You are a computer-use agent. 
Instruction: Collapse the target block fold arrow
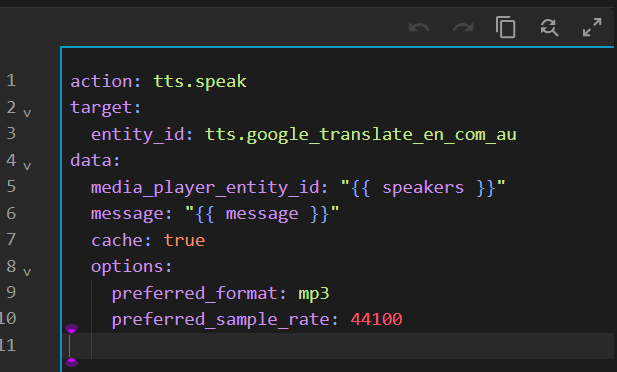coord(27,113)
